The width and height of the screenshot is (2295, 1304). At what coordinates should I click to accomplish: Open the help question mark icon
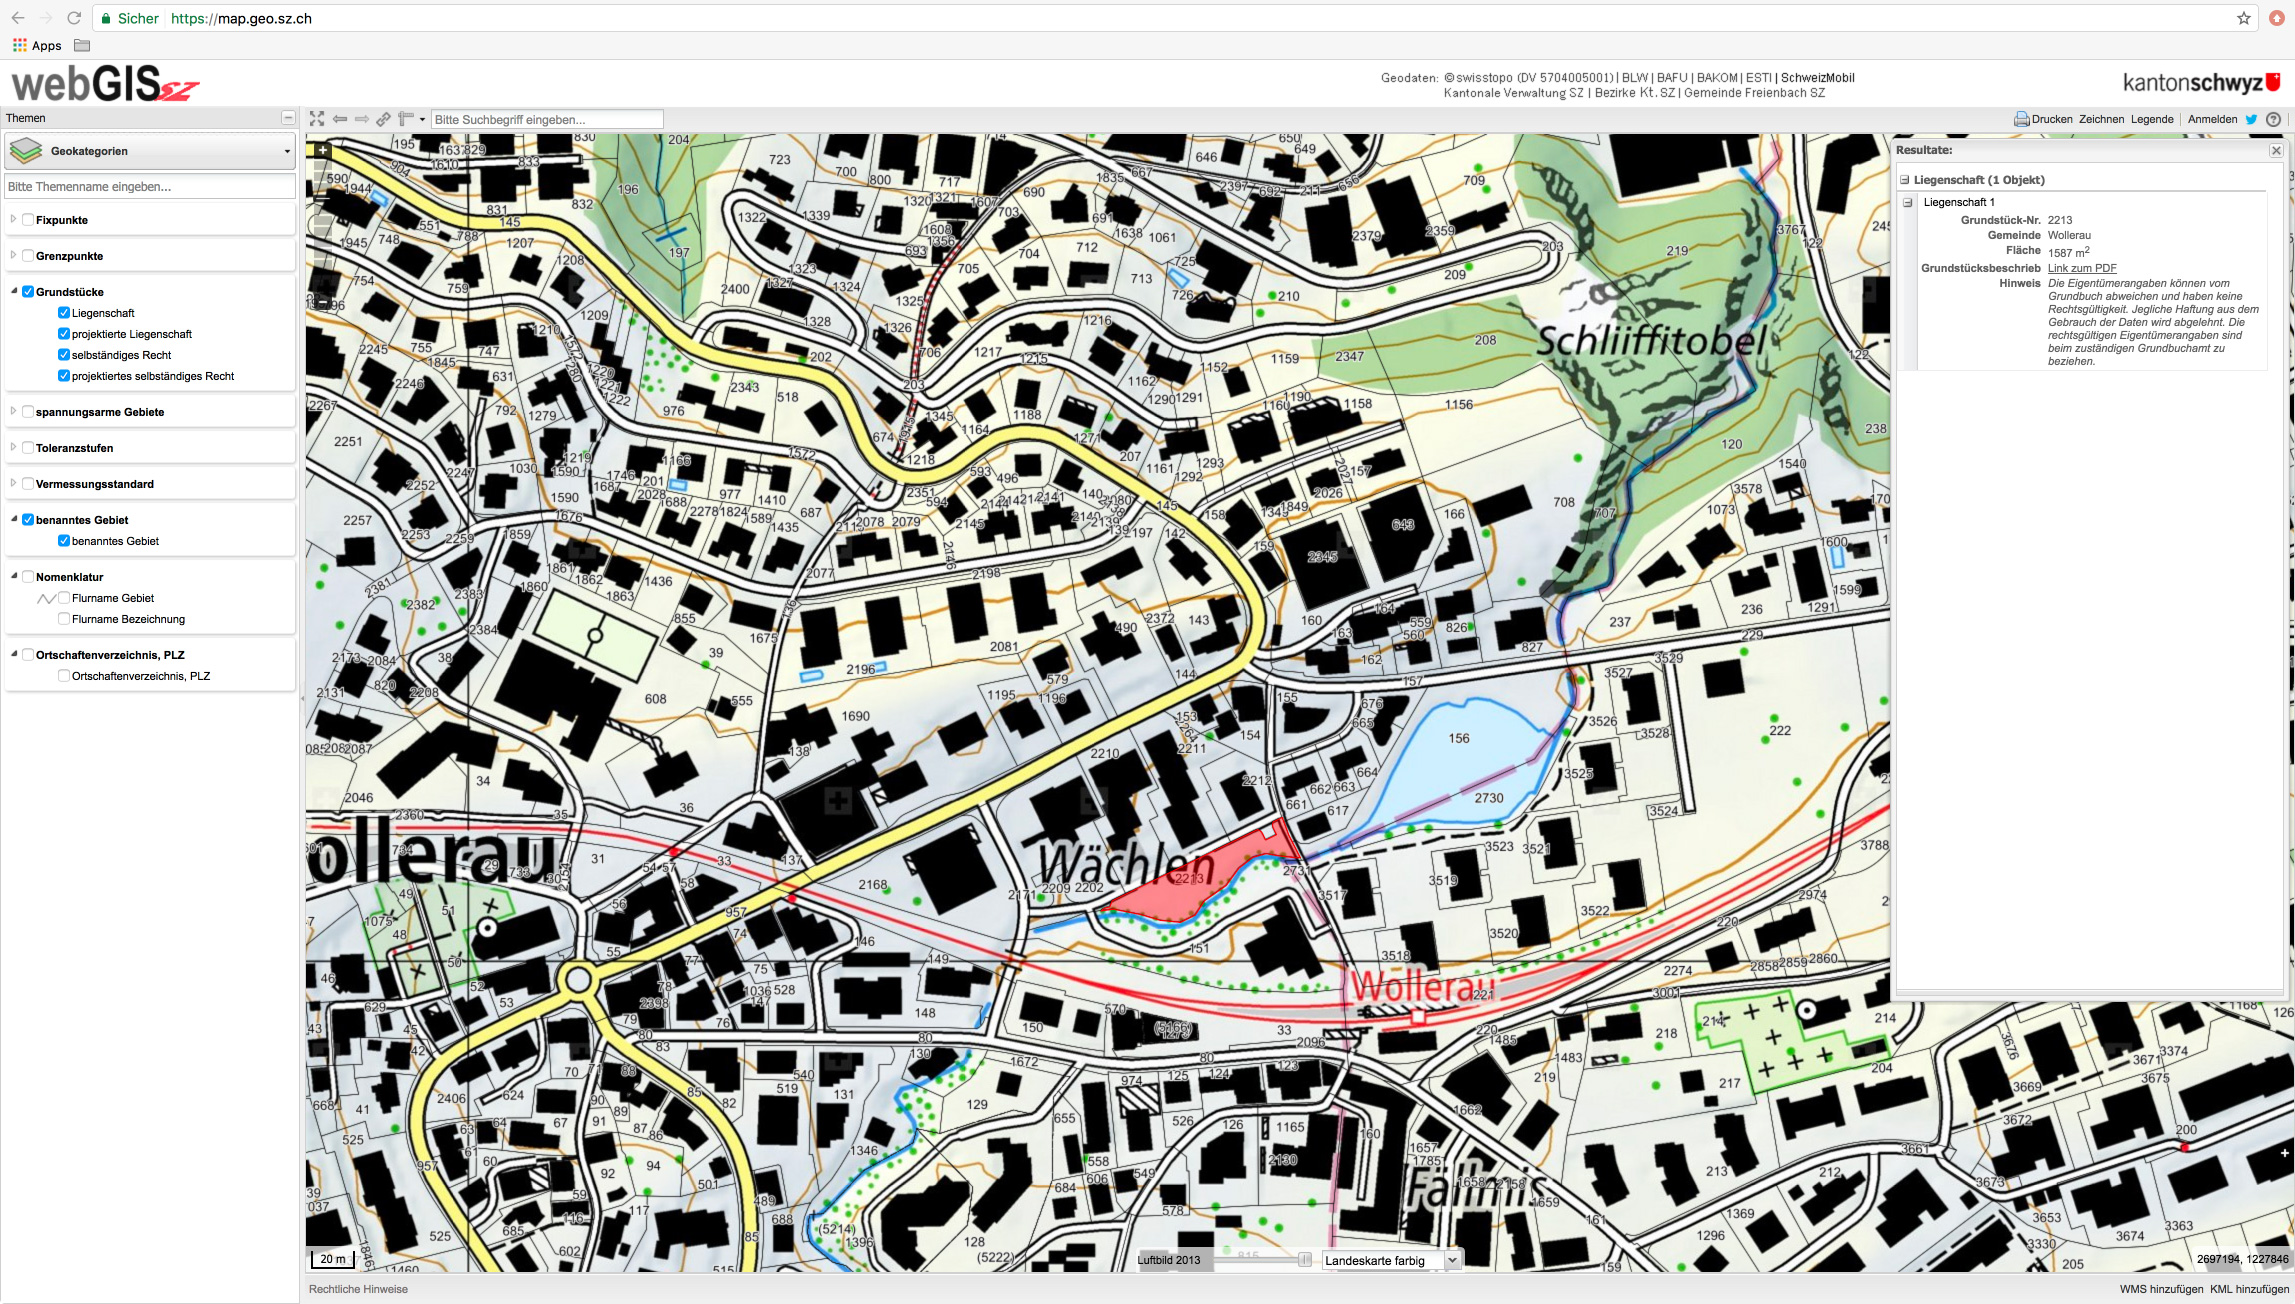2273,119
